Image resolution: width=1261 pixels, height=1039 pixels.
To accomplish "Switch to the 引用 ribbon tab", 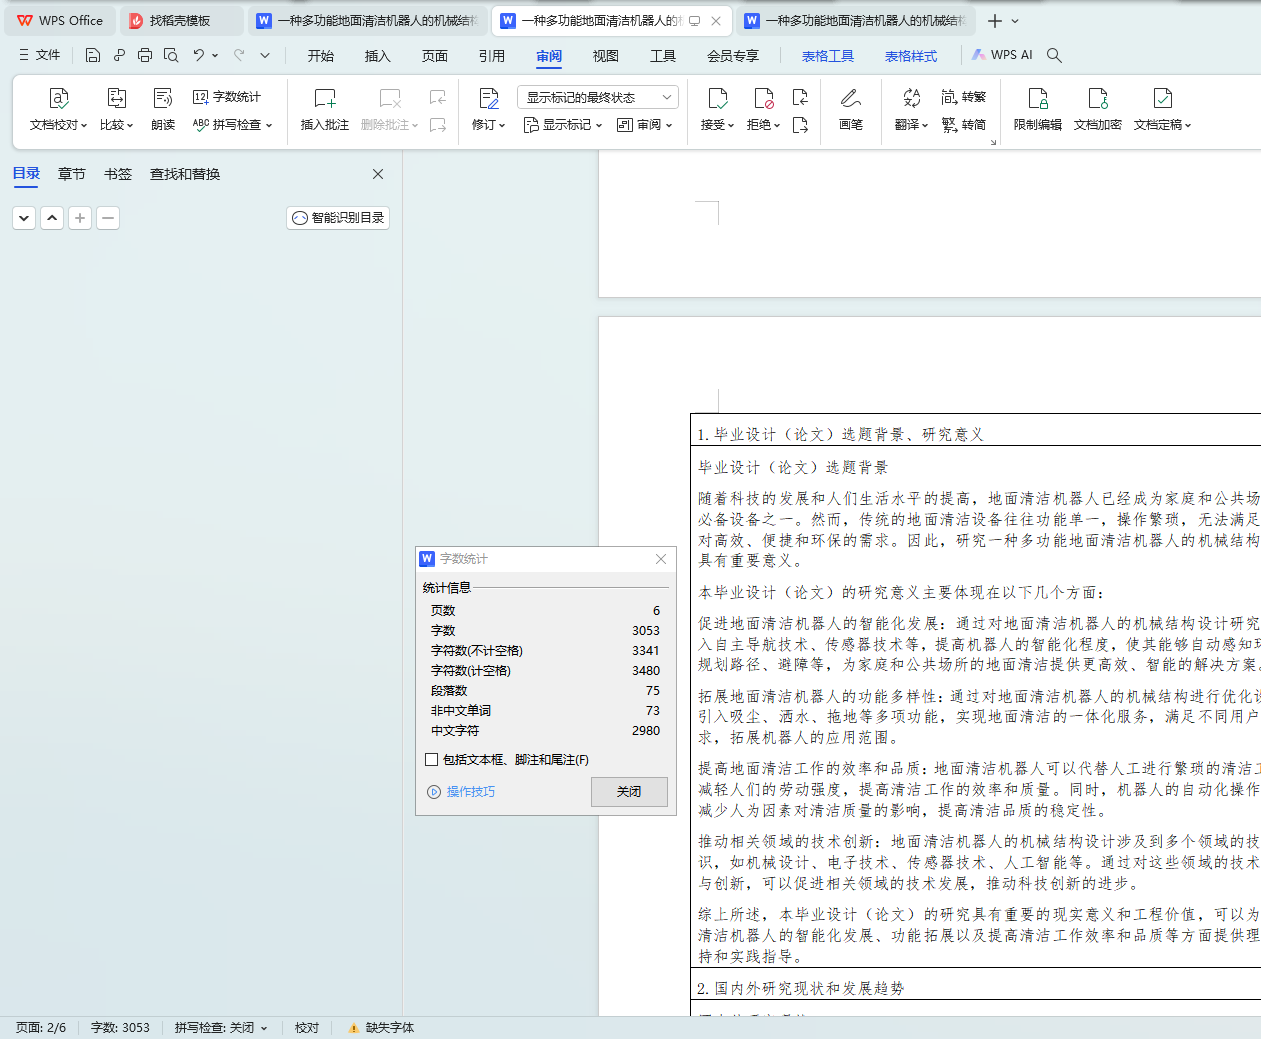I will [x=492, y=56].
